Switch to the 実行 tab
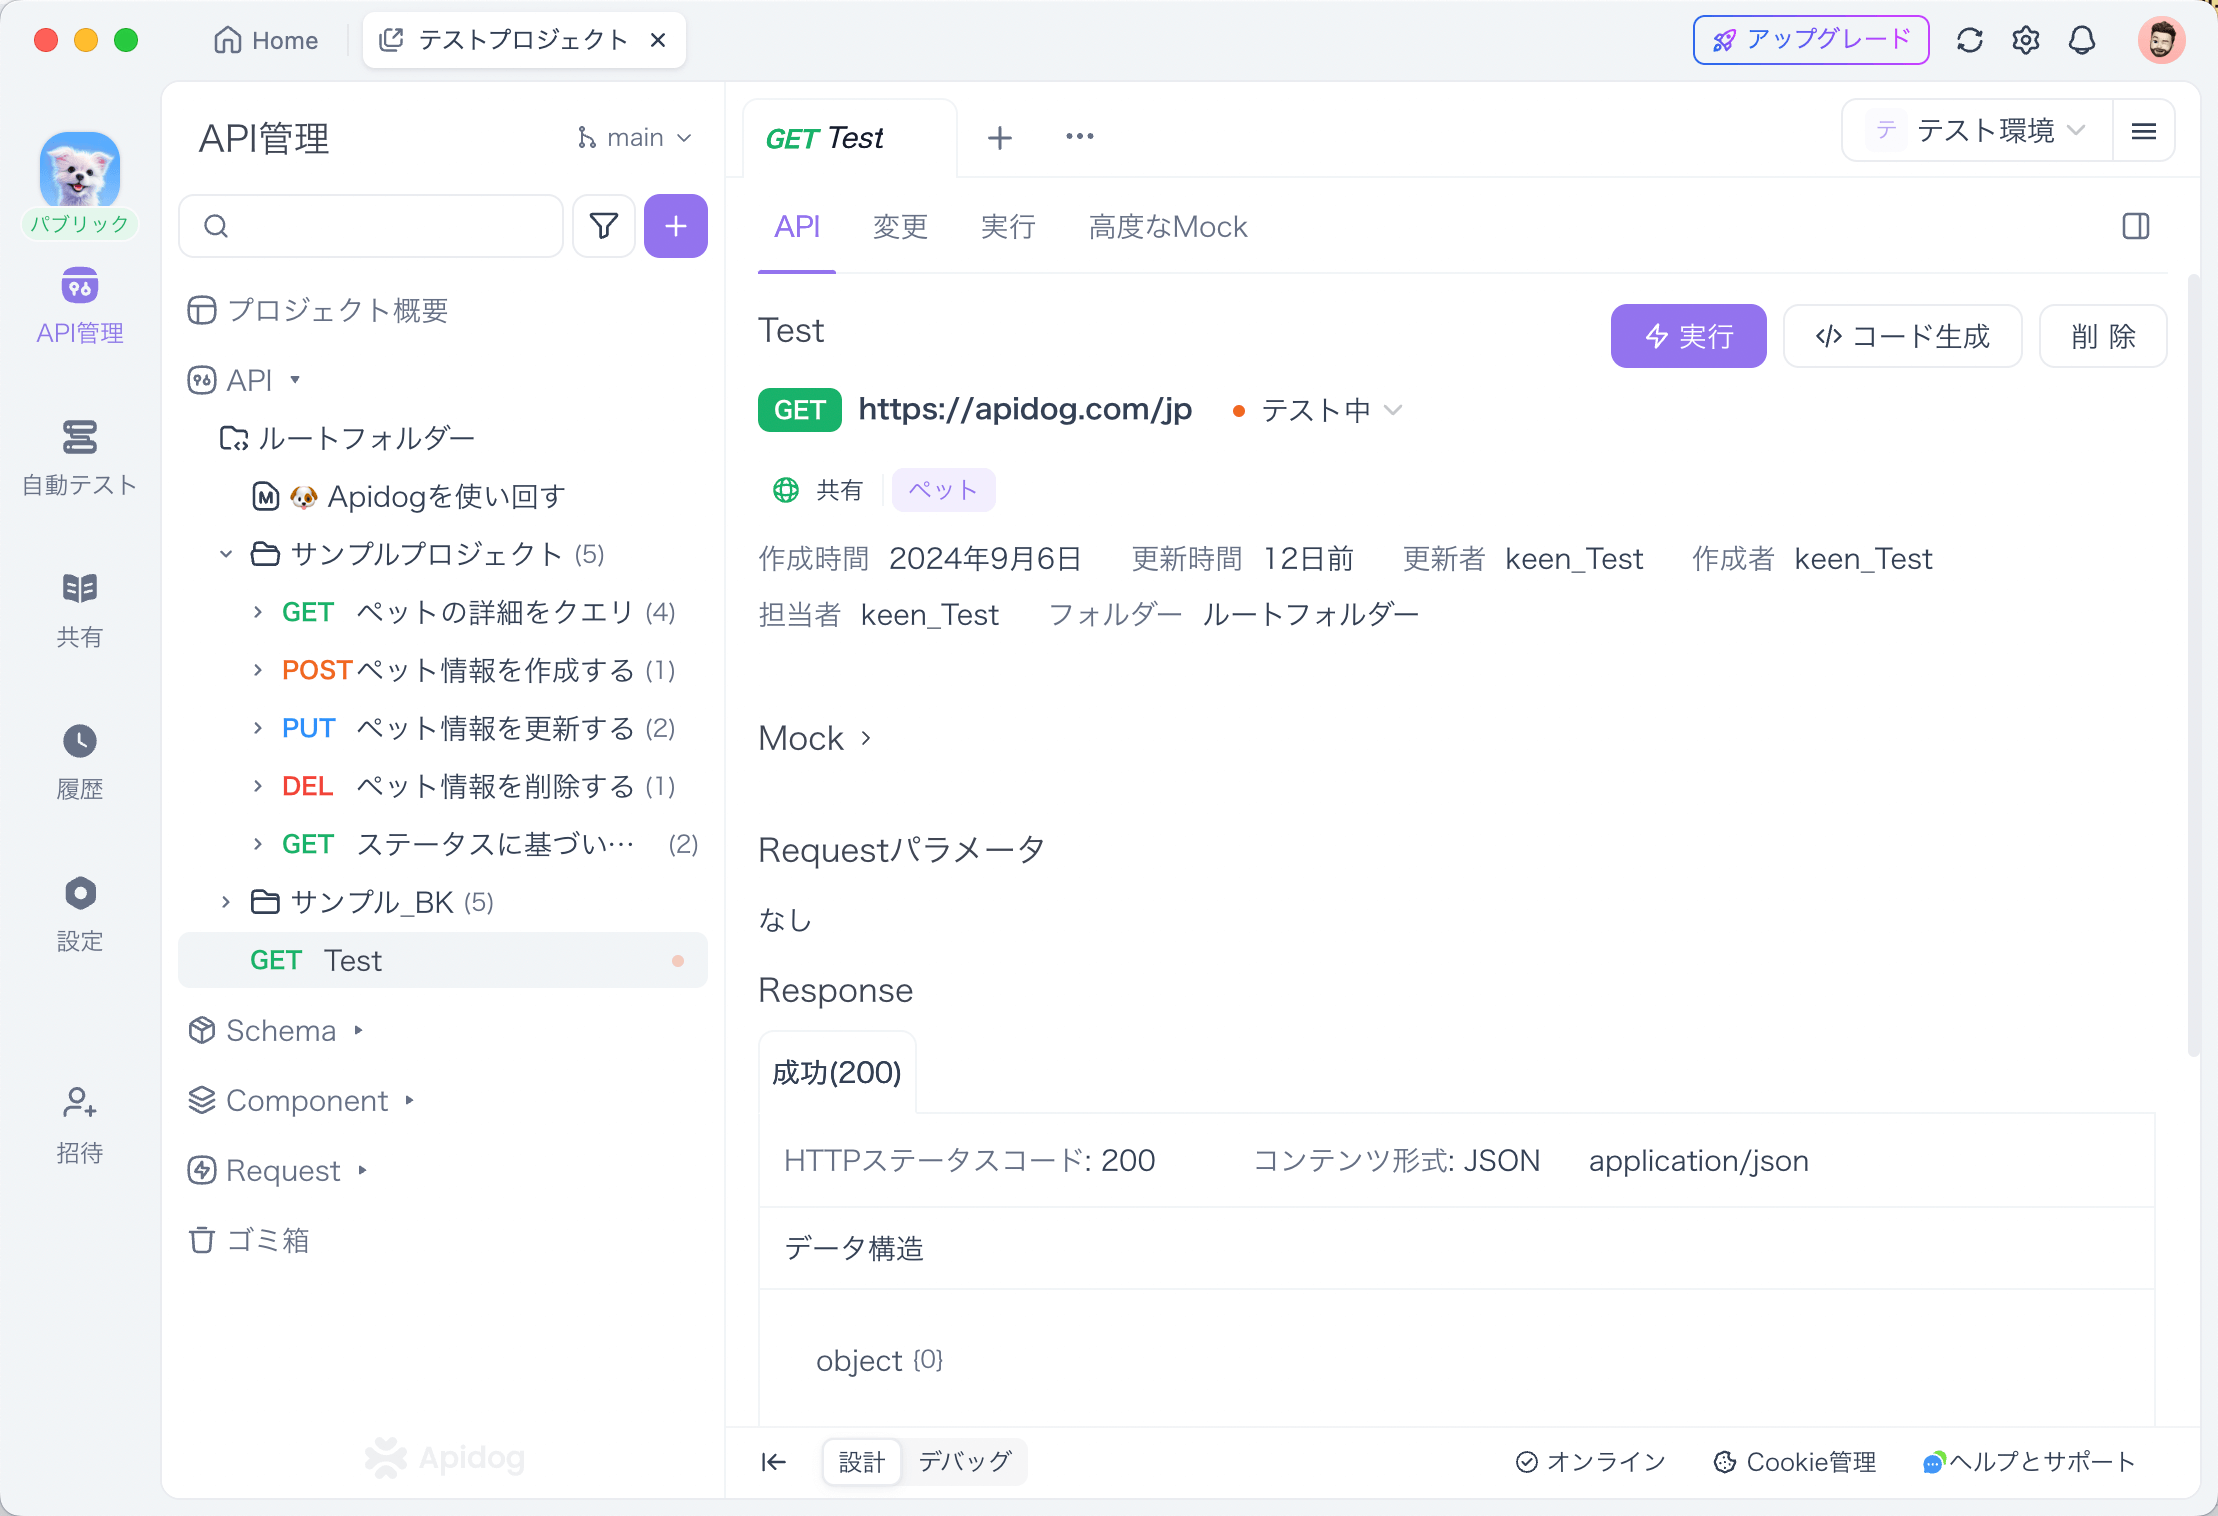The width and height of the screenshot is (2218, 1516). tap(1008, 227)
